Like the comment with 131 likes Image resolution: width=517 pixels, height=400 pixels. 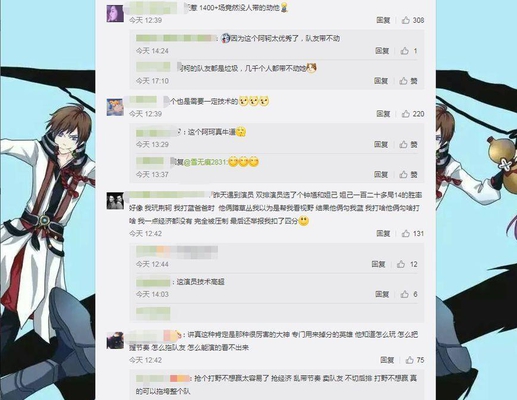click(406, 234)
